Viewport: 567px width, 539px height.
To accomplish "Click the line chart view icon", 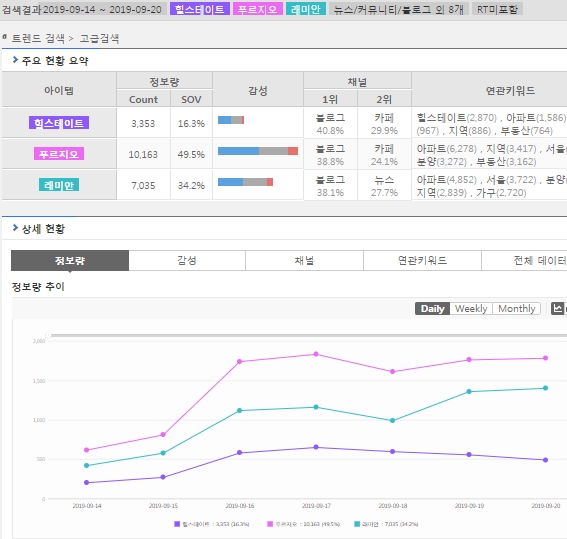I will coord(557,308).
